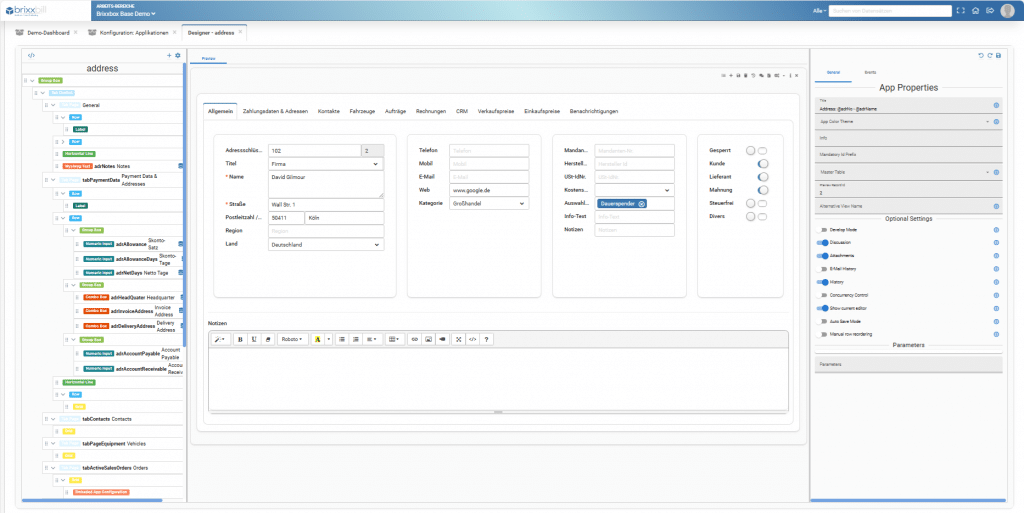
Task: Select adrAllowance Skonto-Satz tree item
Action: (131, 244)
